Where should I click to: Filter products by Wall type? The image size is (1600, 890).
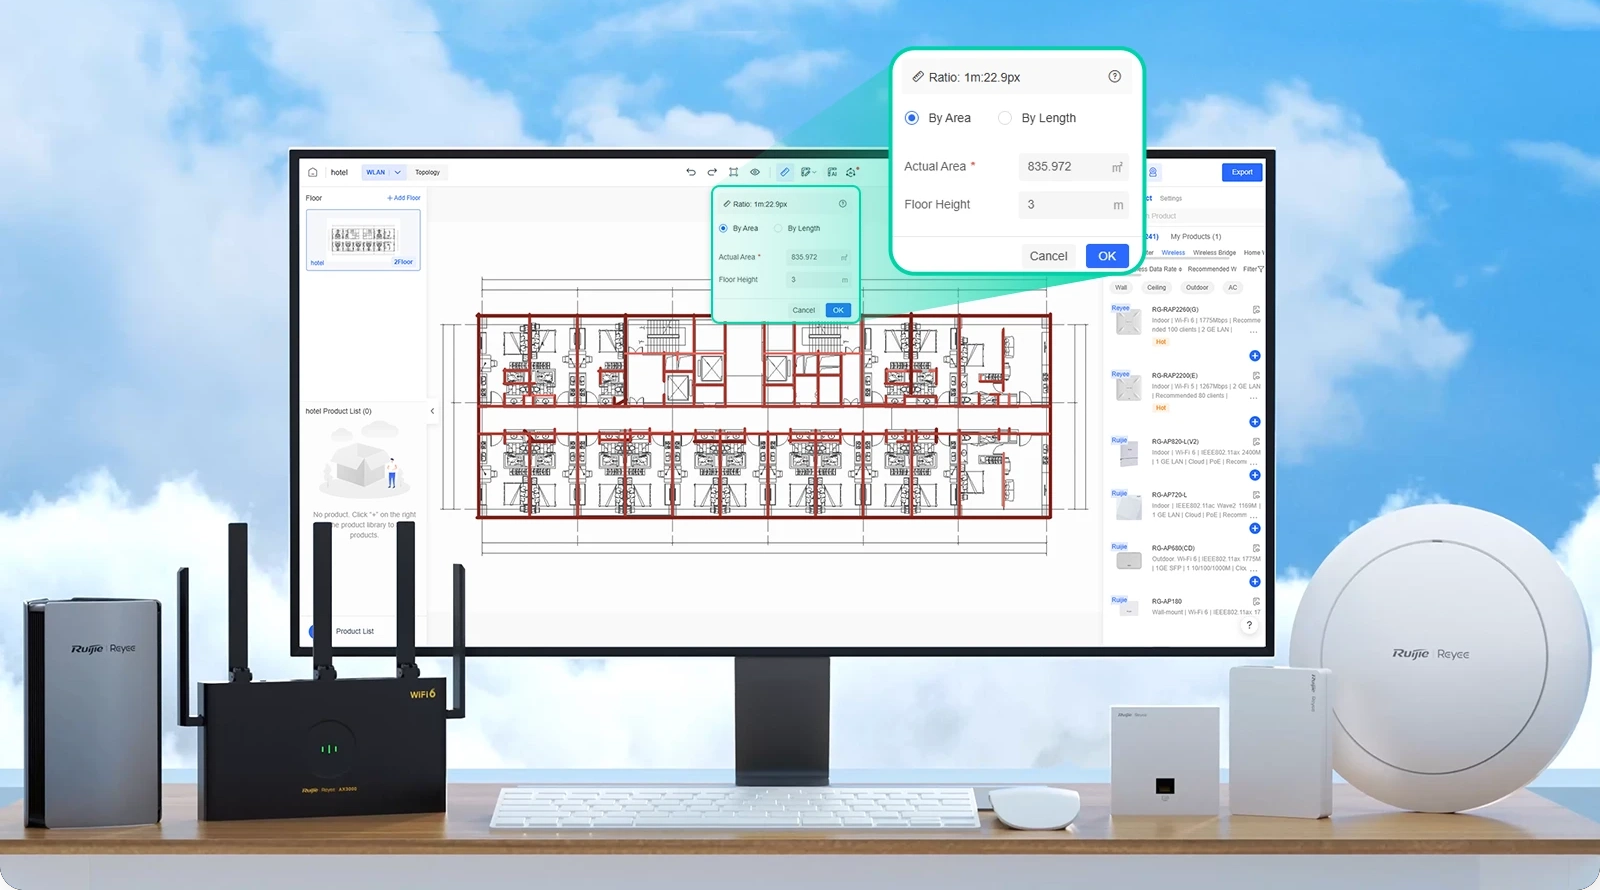point(1121,287)
